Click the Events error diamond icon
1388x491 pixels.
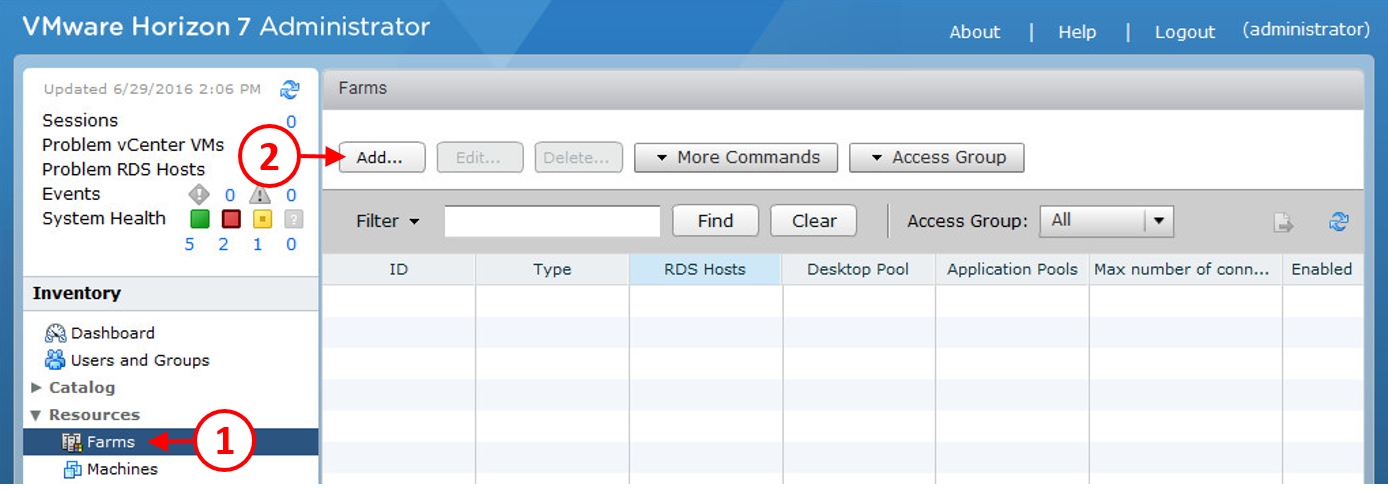198,195
